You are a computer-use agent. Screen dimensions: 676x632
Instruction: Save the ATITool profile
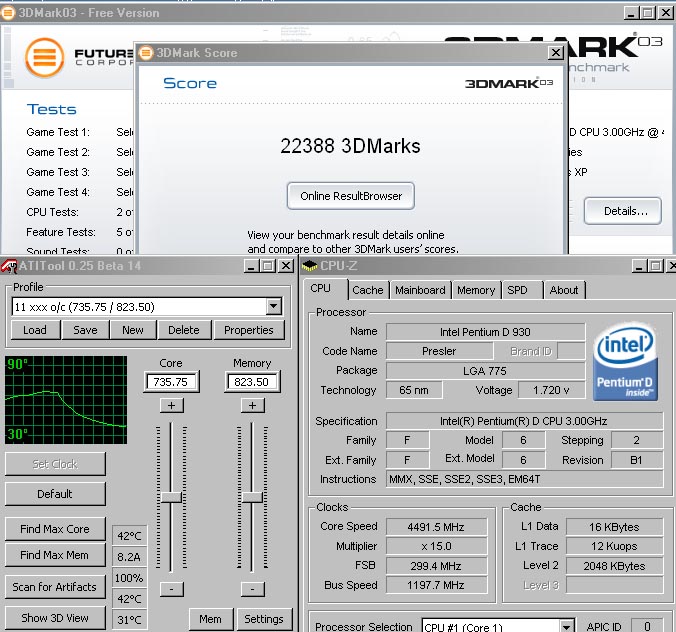point(85,330)
